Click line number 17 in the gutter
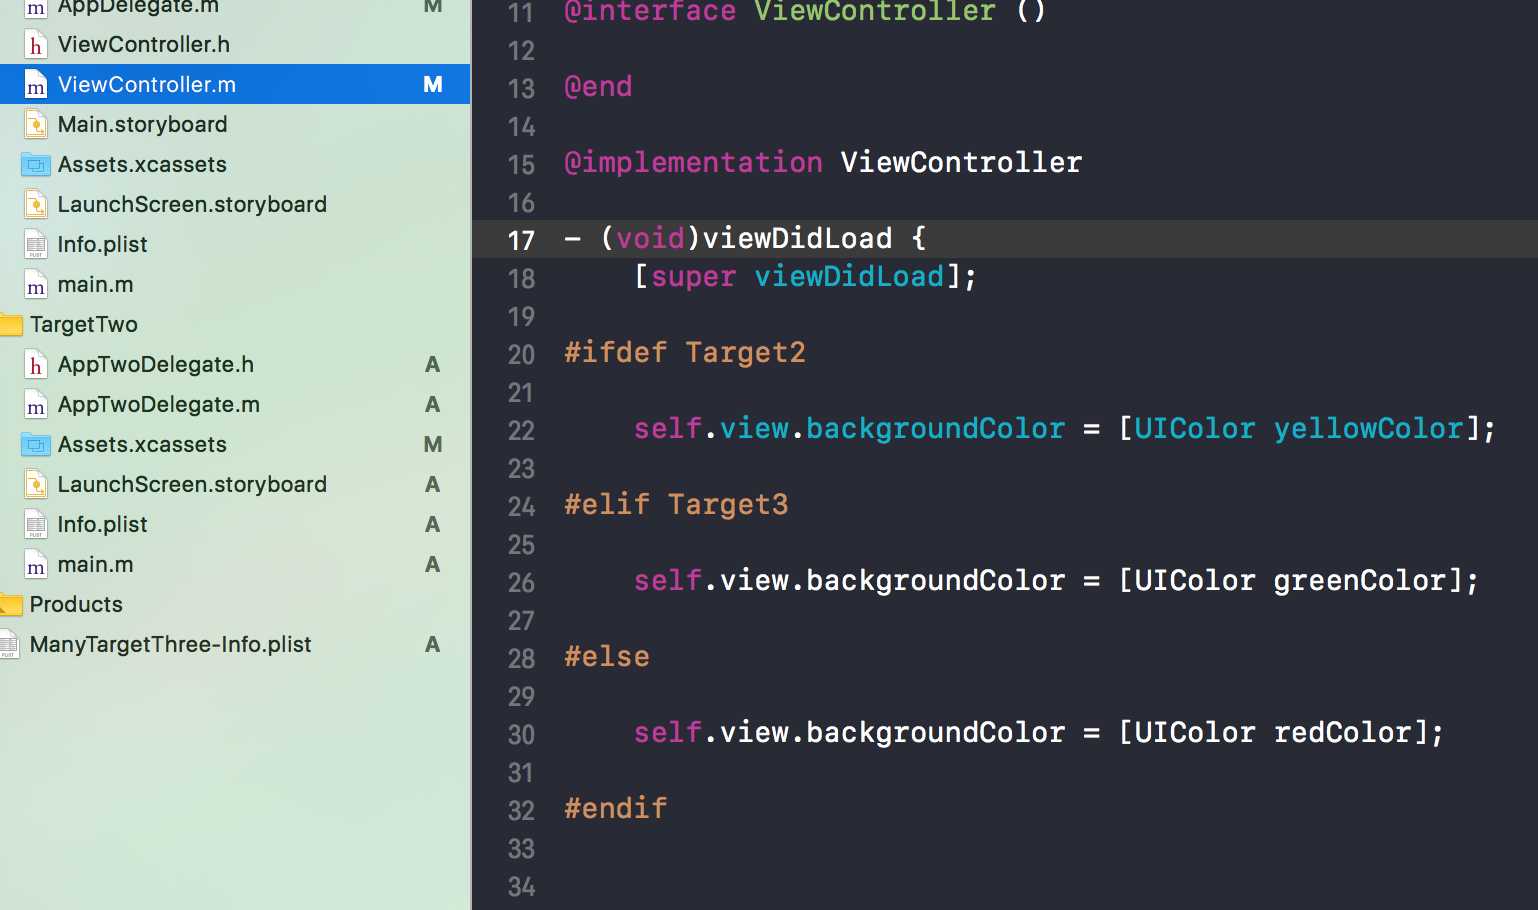1538x910 pixels. click(521, 240)
